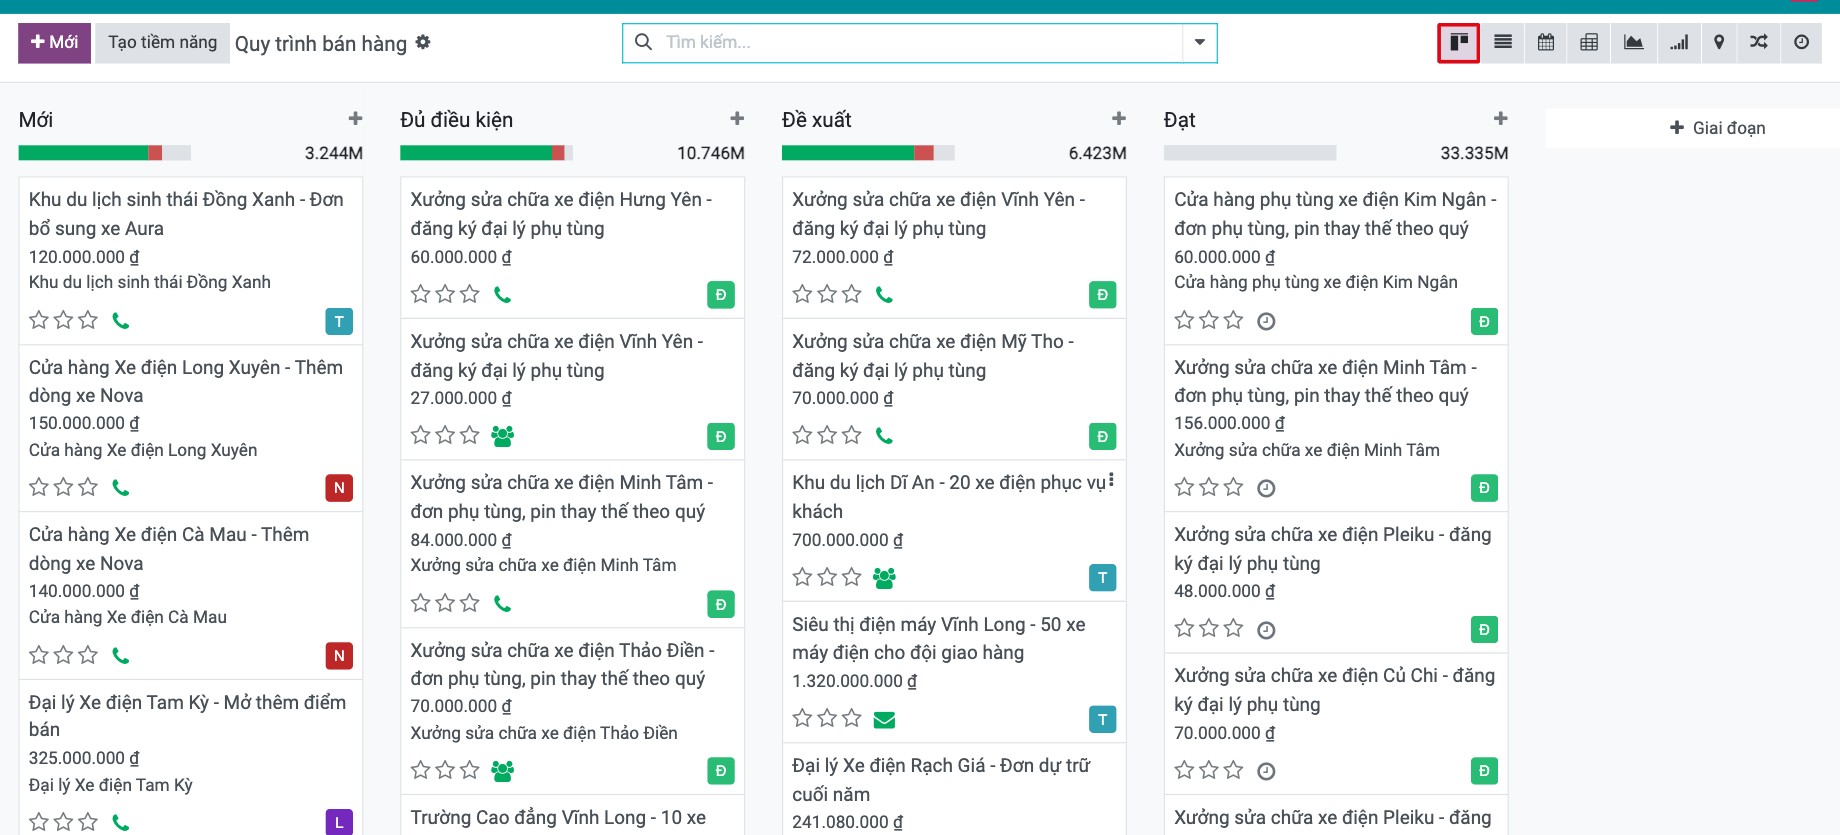This screenshot has width=1840, height=835.
Task: Set second star on Khu du lịch Dĩ An card
Action: pos(827,577)
